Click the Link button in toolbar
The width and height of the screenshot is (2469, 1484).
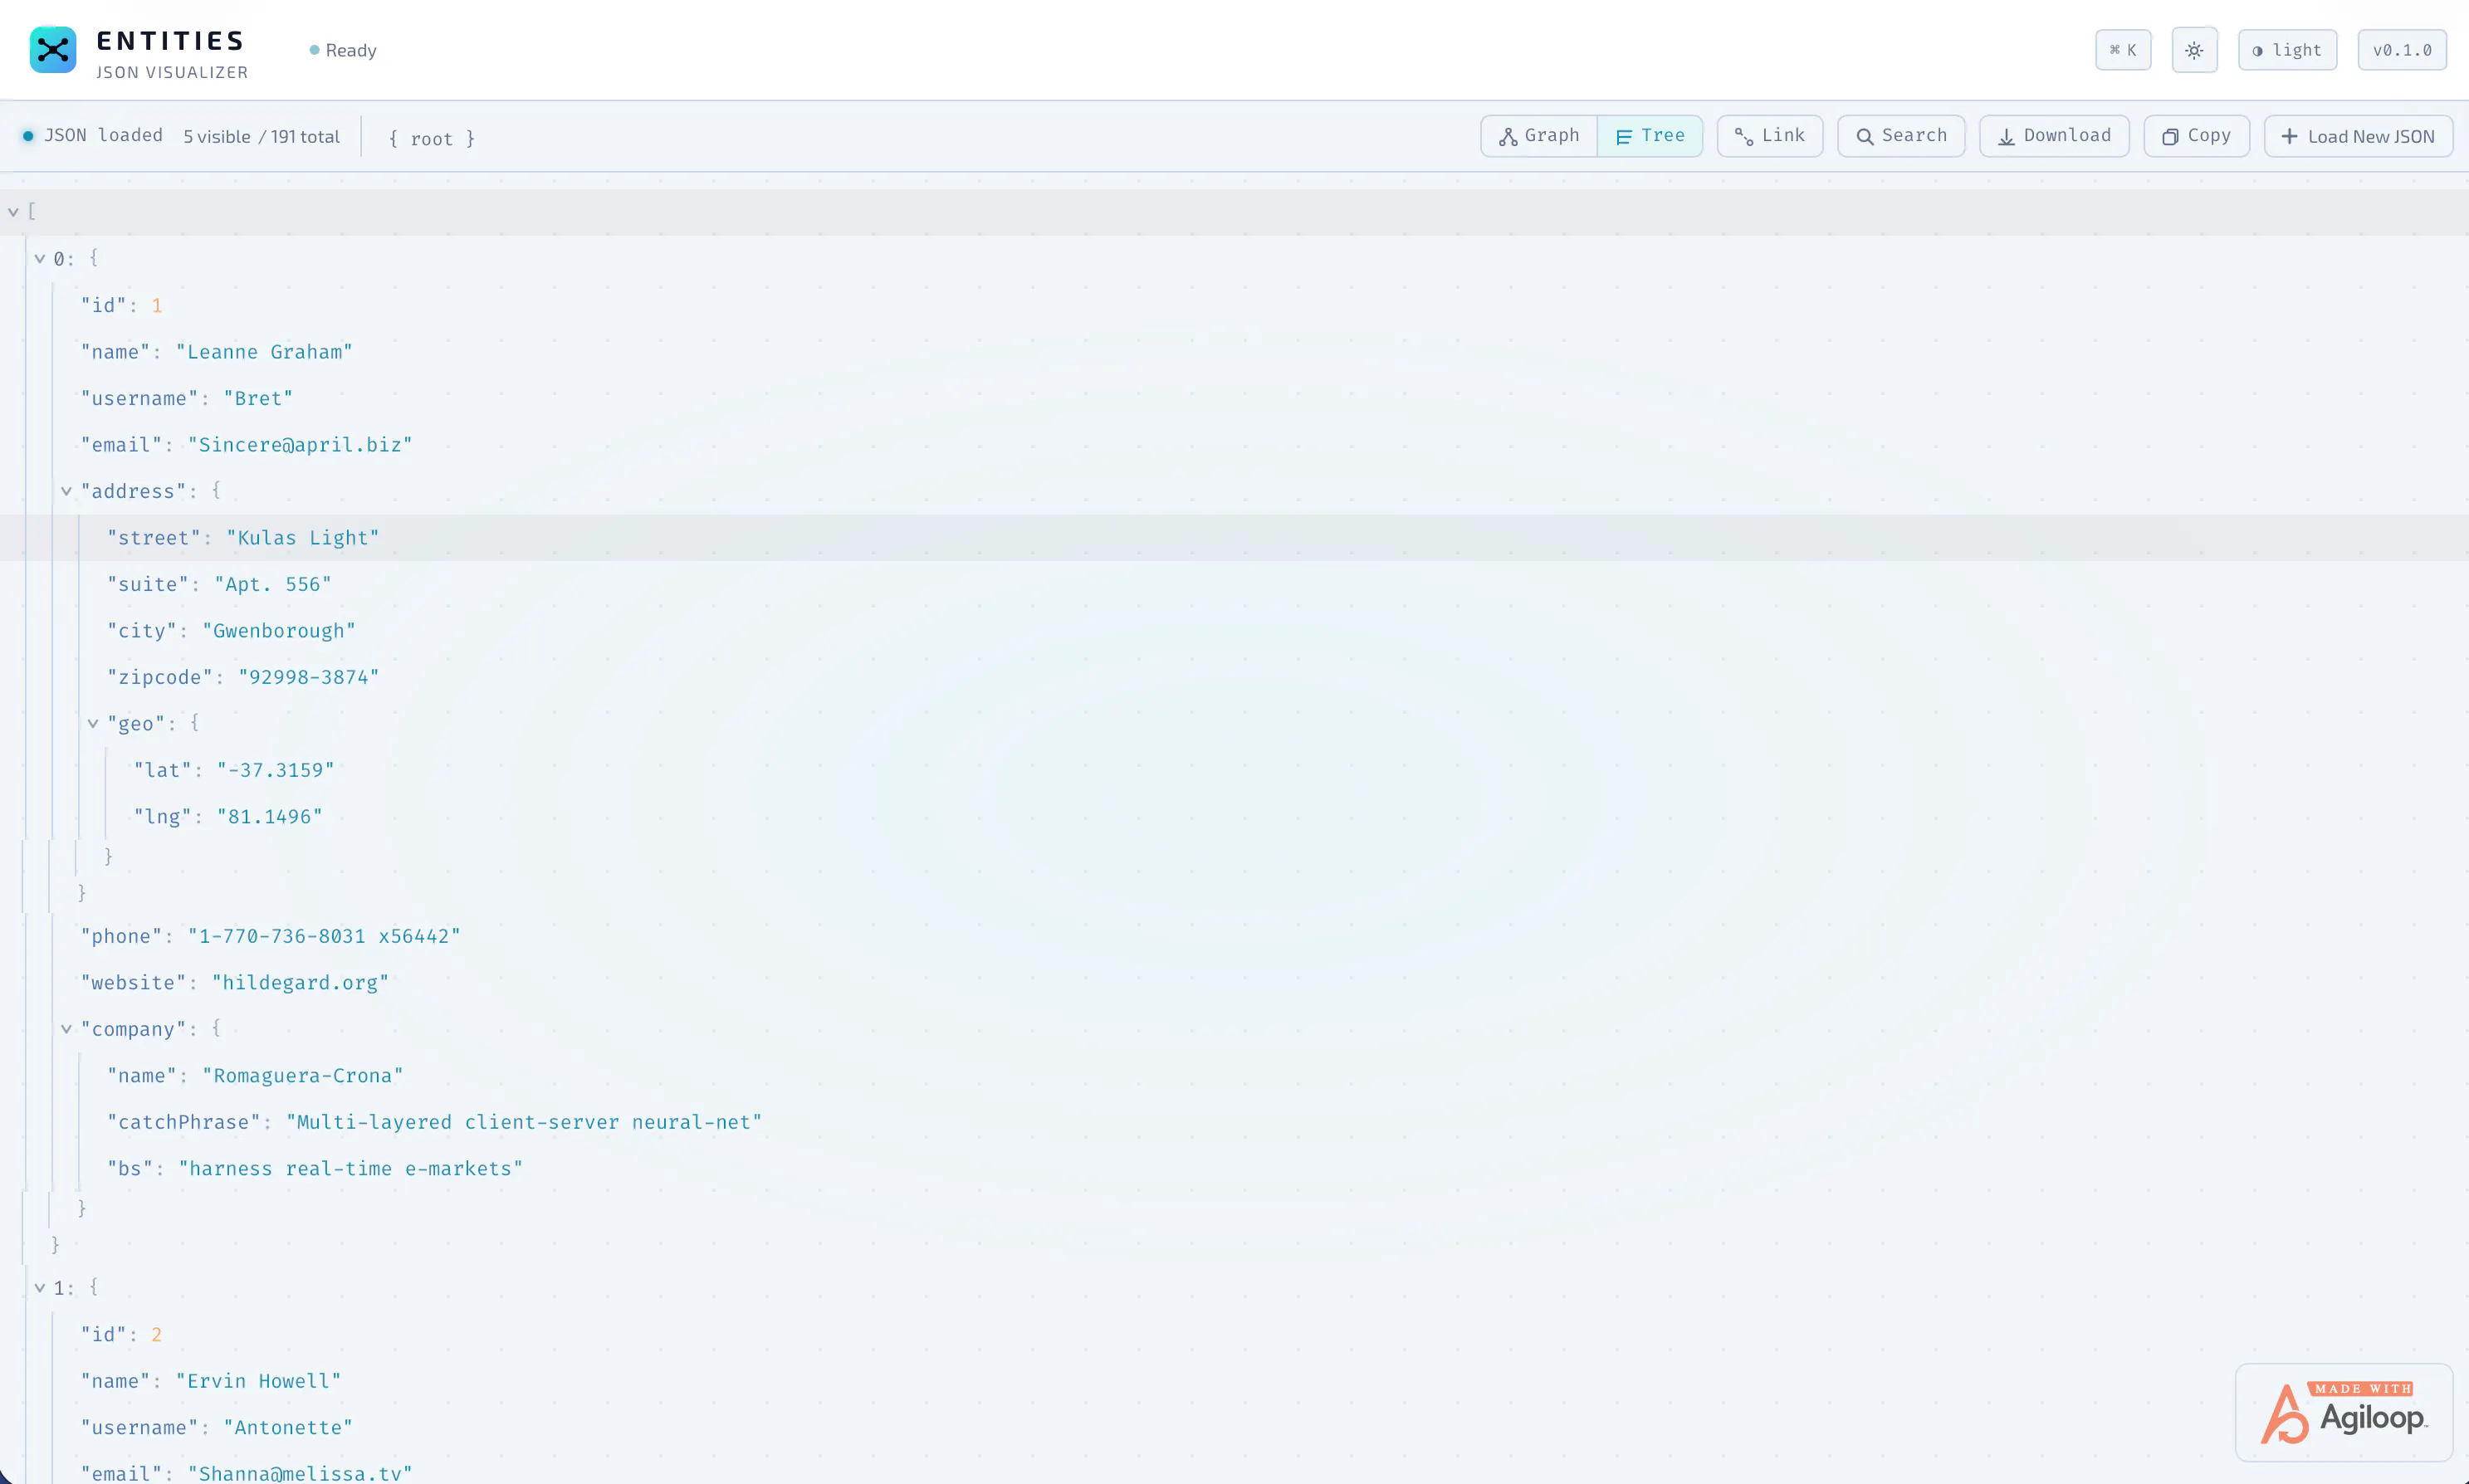click(x=1770, y=136)
